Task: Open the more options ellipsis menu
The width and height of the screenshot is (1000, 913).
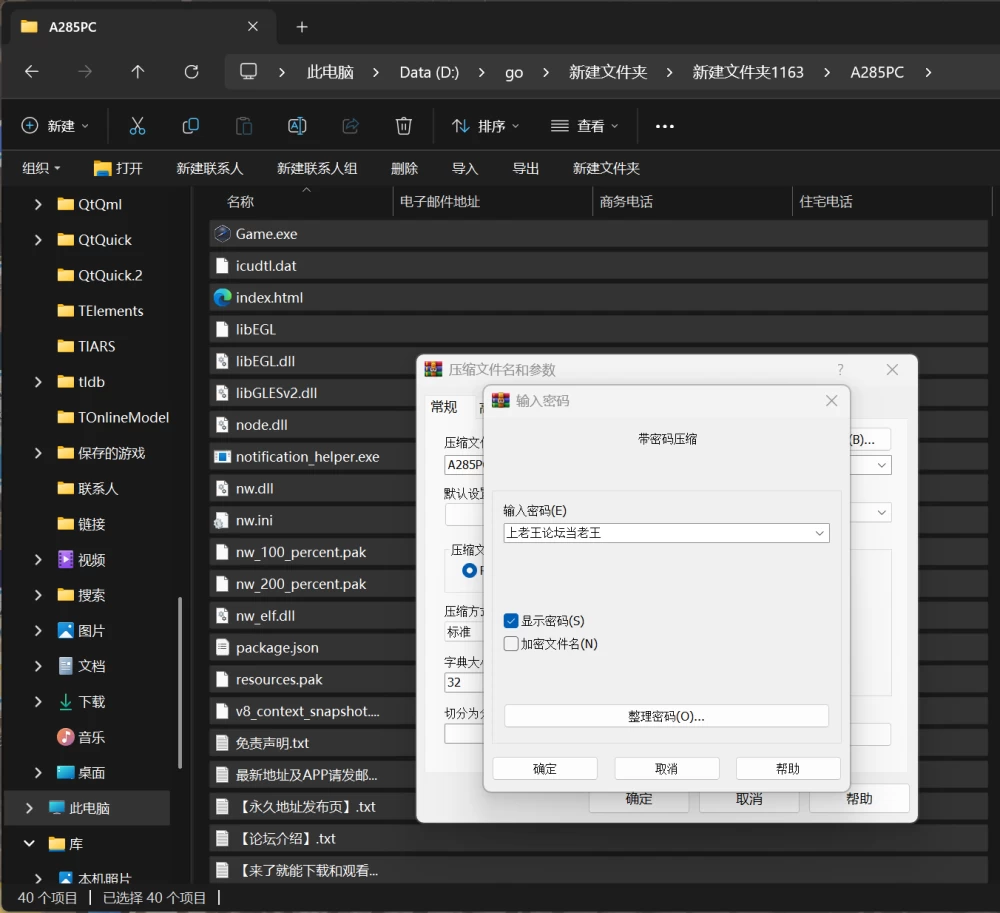Action: point(665,126)
